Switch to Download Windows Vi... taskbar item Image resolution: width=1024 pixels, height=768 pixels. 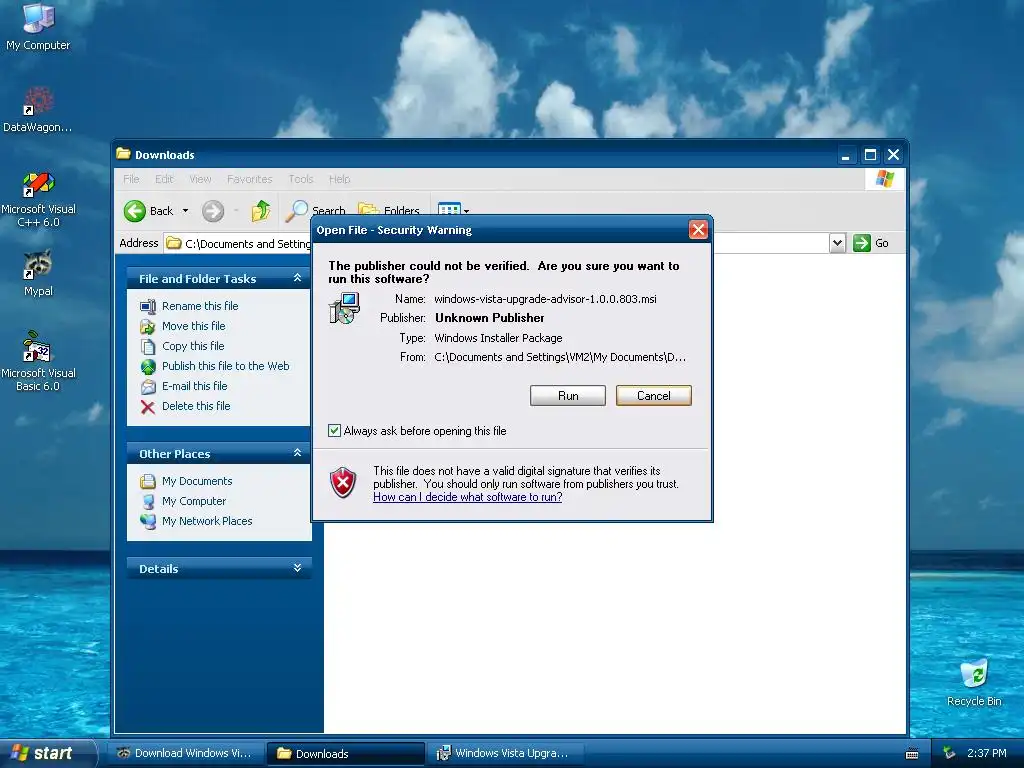click(184, 753)
